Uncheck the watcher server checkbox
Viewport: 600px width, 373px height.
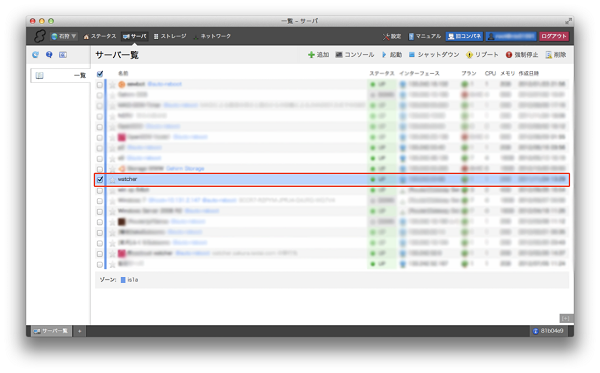point(100,179)
